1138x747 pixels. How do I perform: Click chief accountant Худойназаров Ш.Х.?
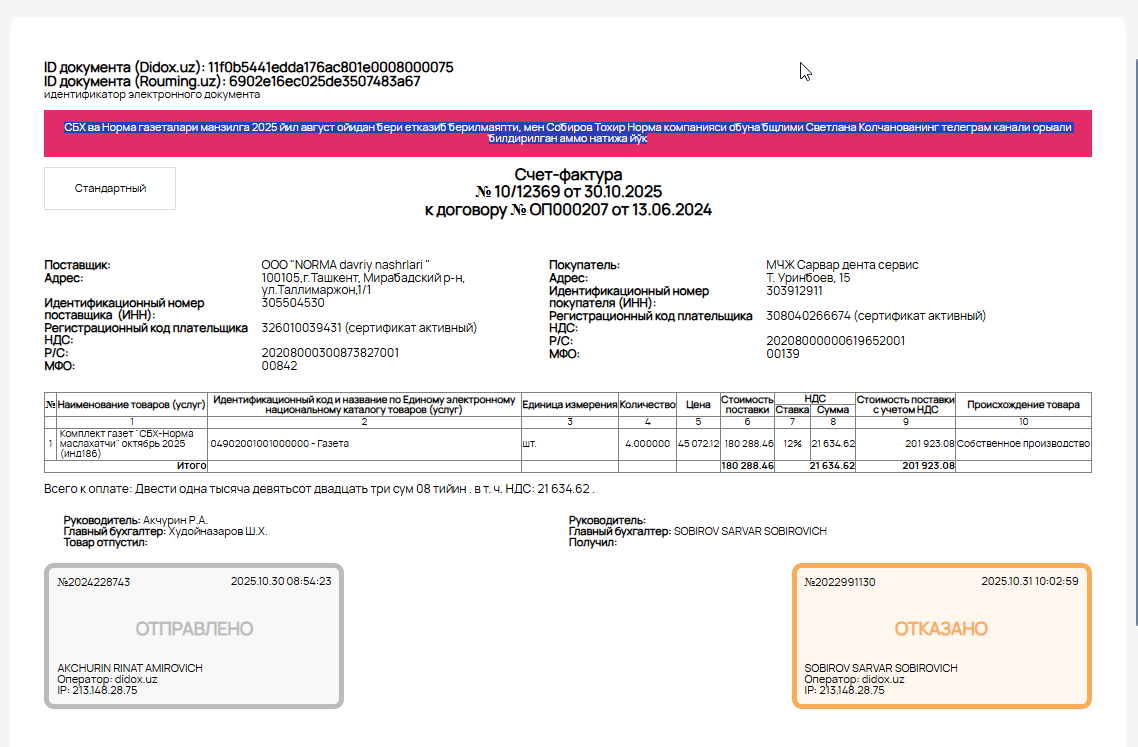click(218, 531)
